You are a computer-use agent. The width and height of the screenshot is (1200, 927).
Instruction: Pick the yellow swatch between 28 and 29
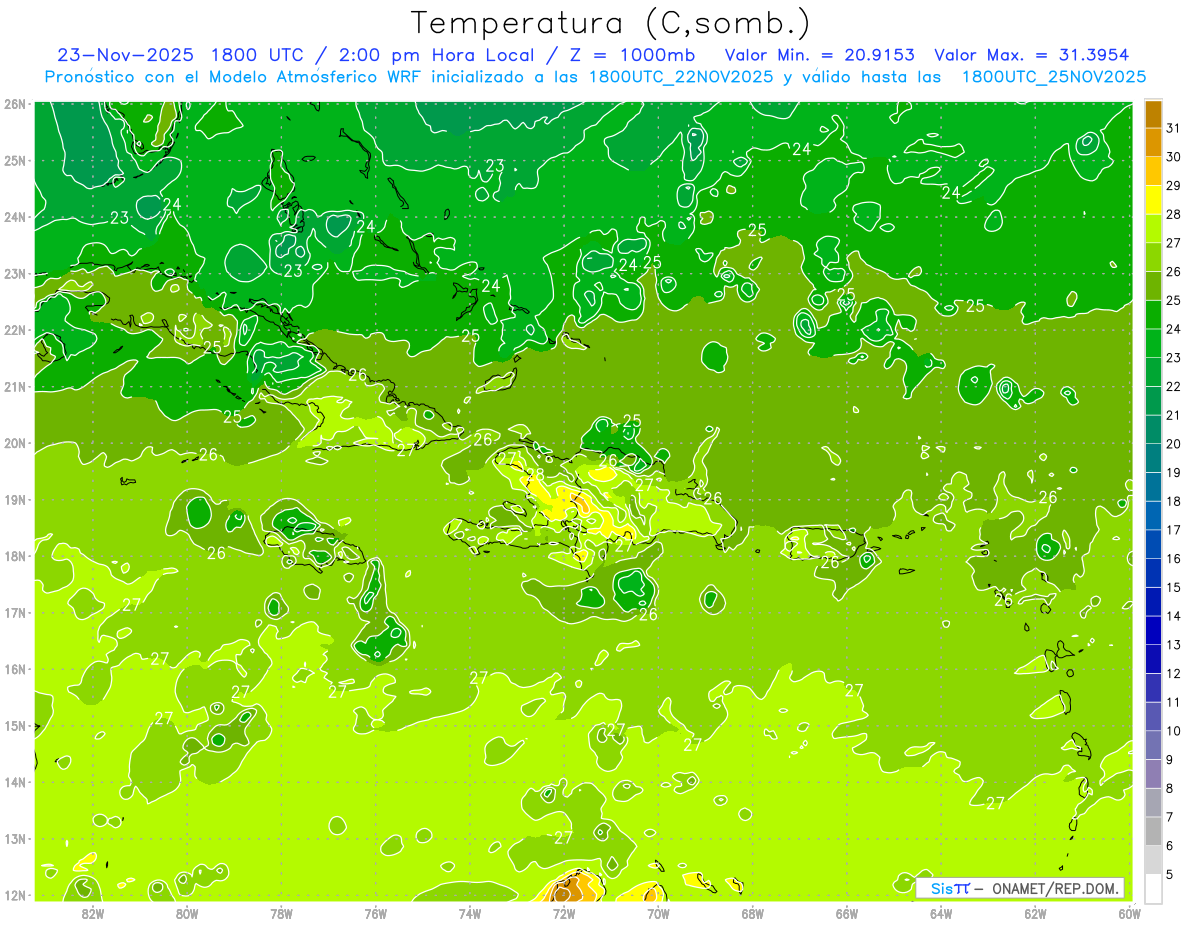pos(1153,199)
